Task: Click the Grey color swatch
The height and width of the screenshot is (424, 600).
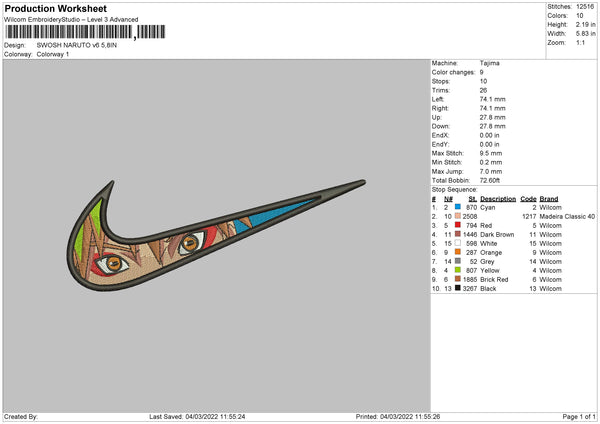Action: tap(458, 261)
